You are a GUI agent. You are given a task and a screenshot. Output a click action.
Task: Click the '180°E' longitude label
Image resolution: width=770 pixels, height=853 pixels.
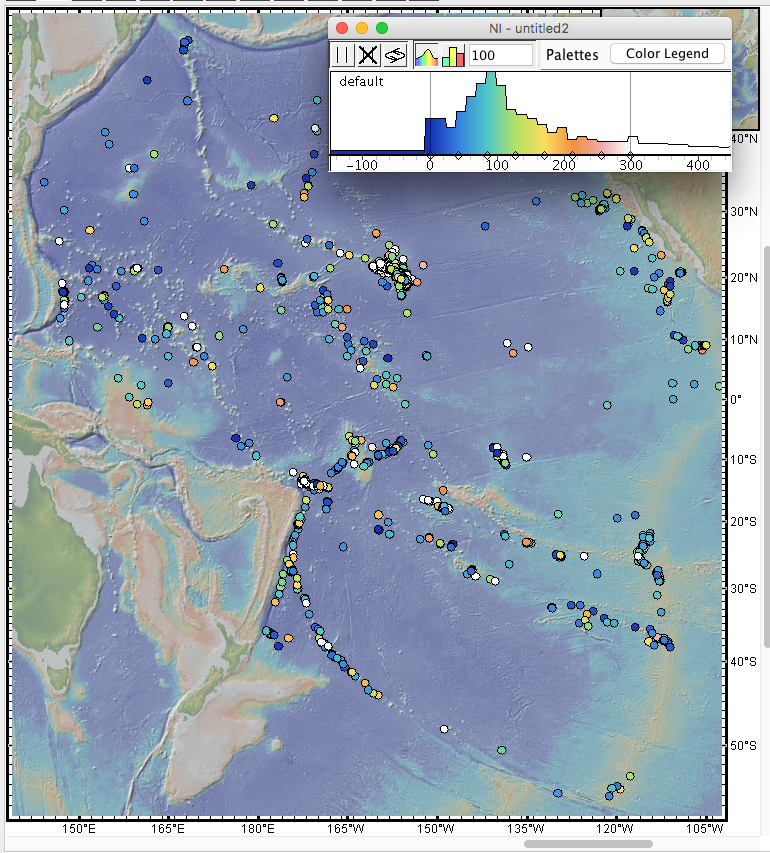[x=257, y=829]
